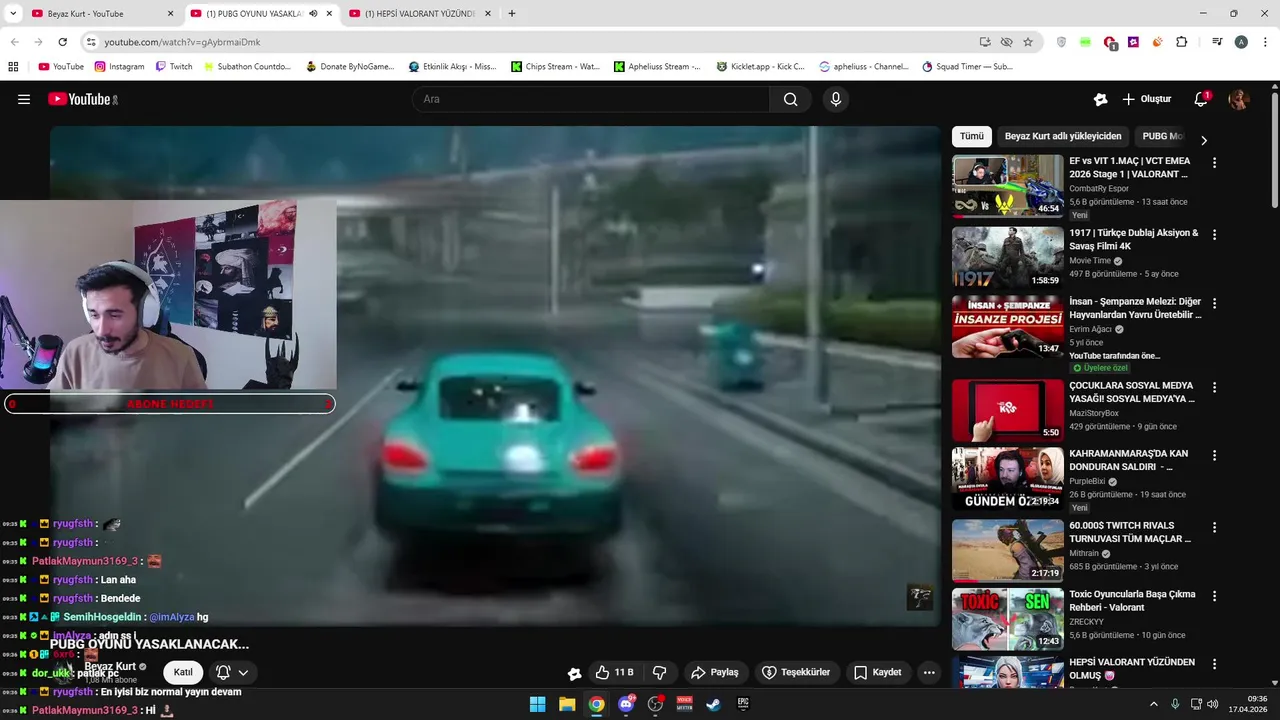
Task: Open the media controls icon in Chrome
Action: tap(1217, 42)
